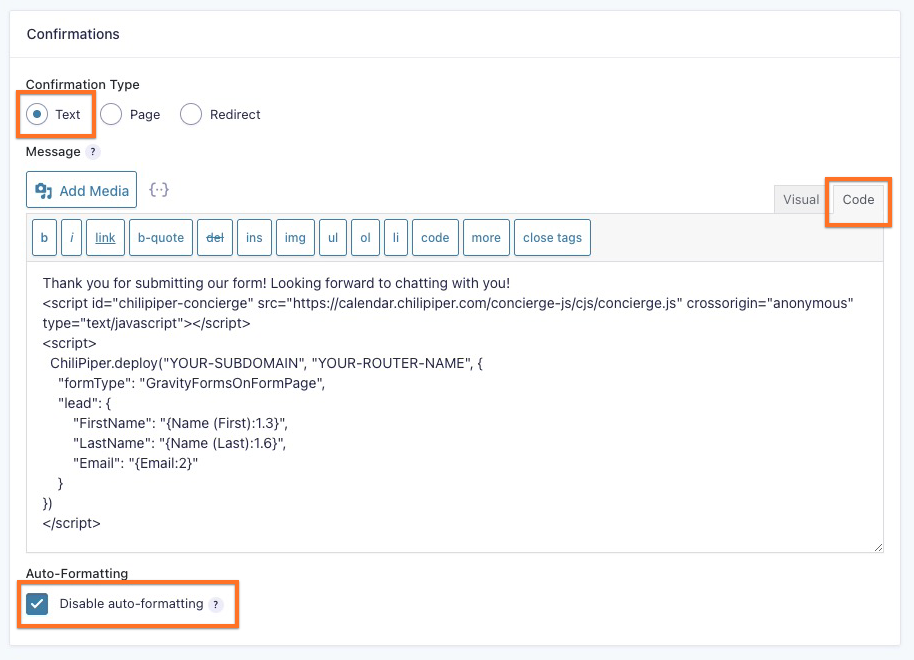This screenshot has width=914, height=660.
Task: Insert a hyperlink using link button
Action: point(105,238)
